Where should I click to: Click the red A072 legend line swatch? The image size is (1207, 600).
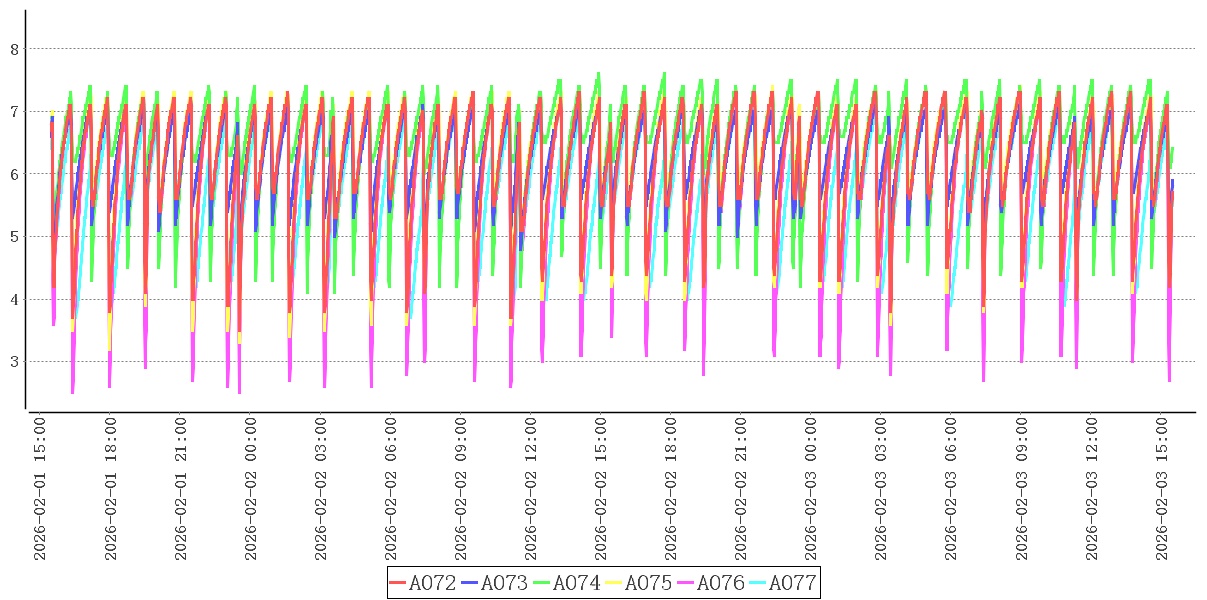coord(398,583)
